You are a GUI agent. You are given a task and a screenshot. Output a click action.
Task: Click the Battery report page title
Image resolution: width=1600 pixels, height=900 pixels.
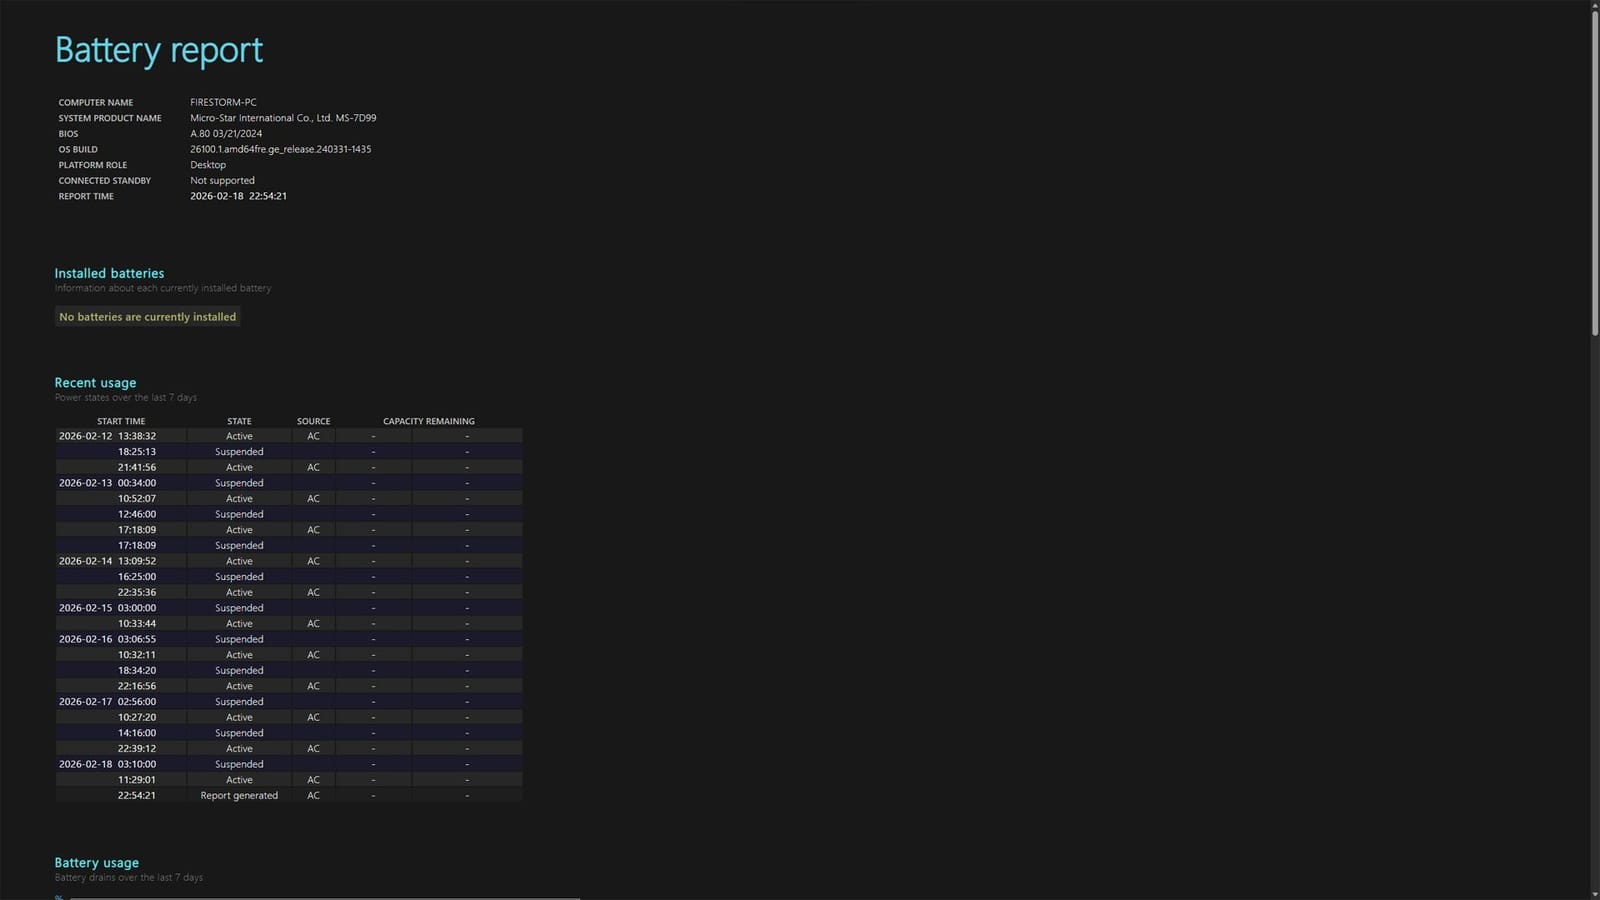pos(159,50)
